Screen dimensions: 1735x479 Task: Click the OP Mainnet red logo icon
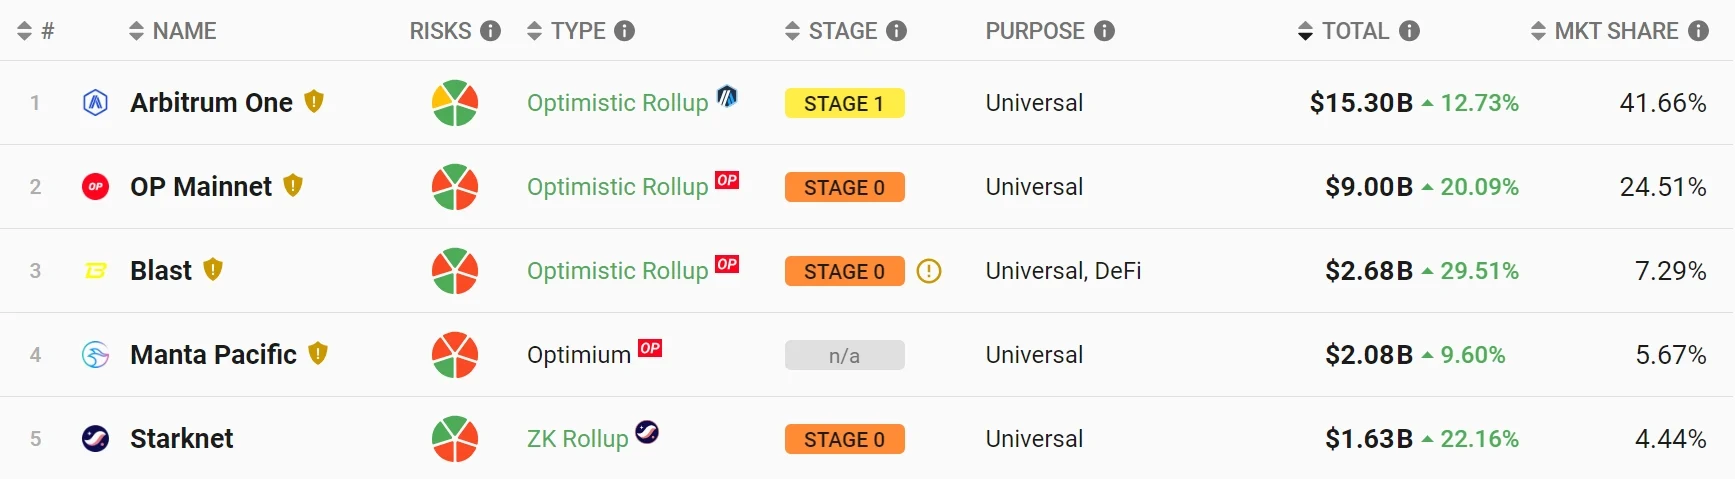coord(95,186)
